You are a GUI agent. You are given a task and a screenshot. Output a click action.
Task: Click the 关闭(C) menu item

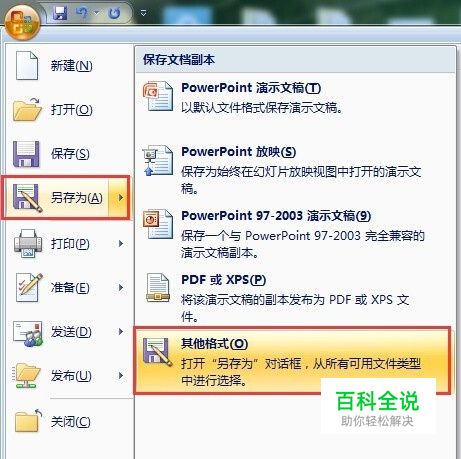point(66,422)
